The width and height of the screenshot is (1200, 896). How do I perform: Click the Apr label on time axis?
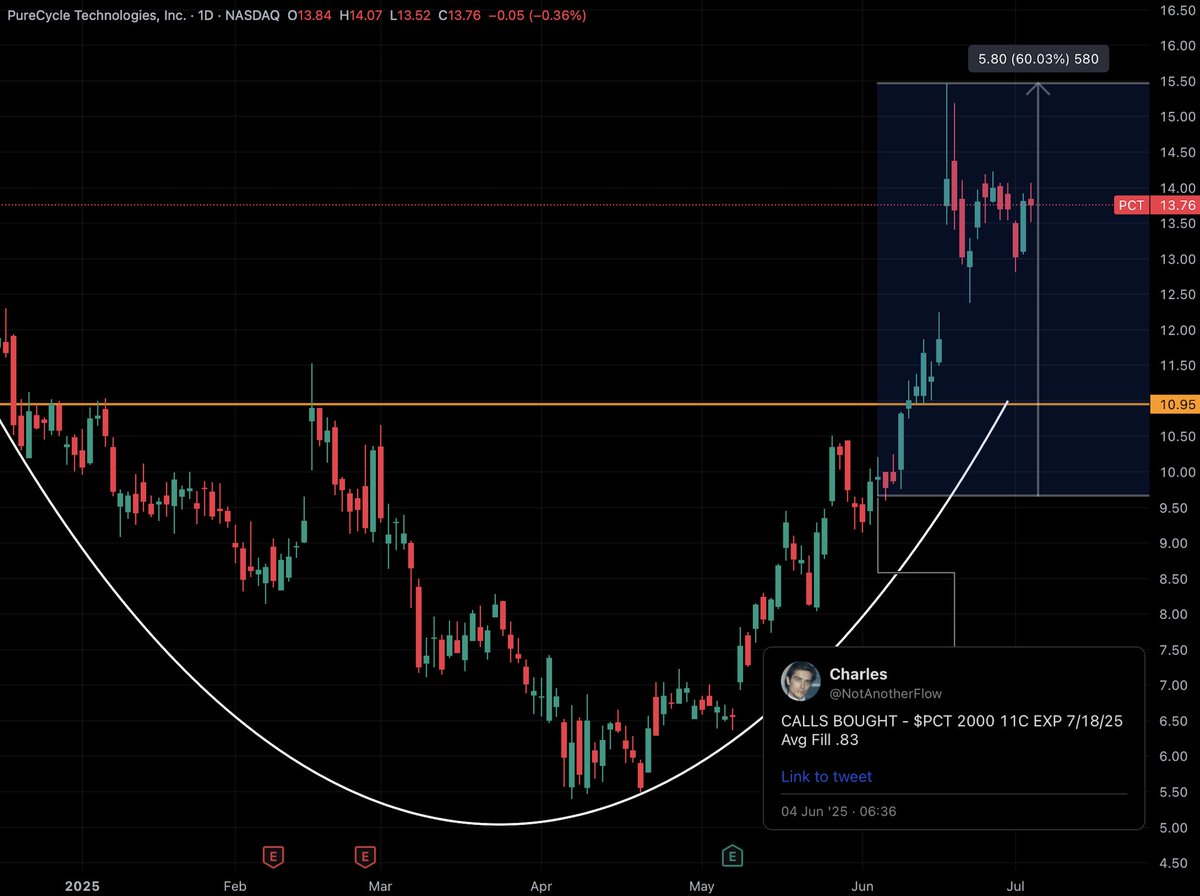click(541, 885)
